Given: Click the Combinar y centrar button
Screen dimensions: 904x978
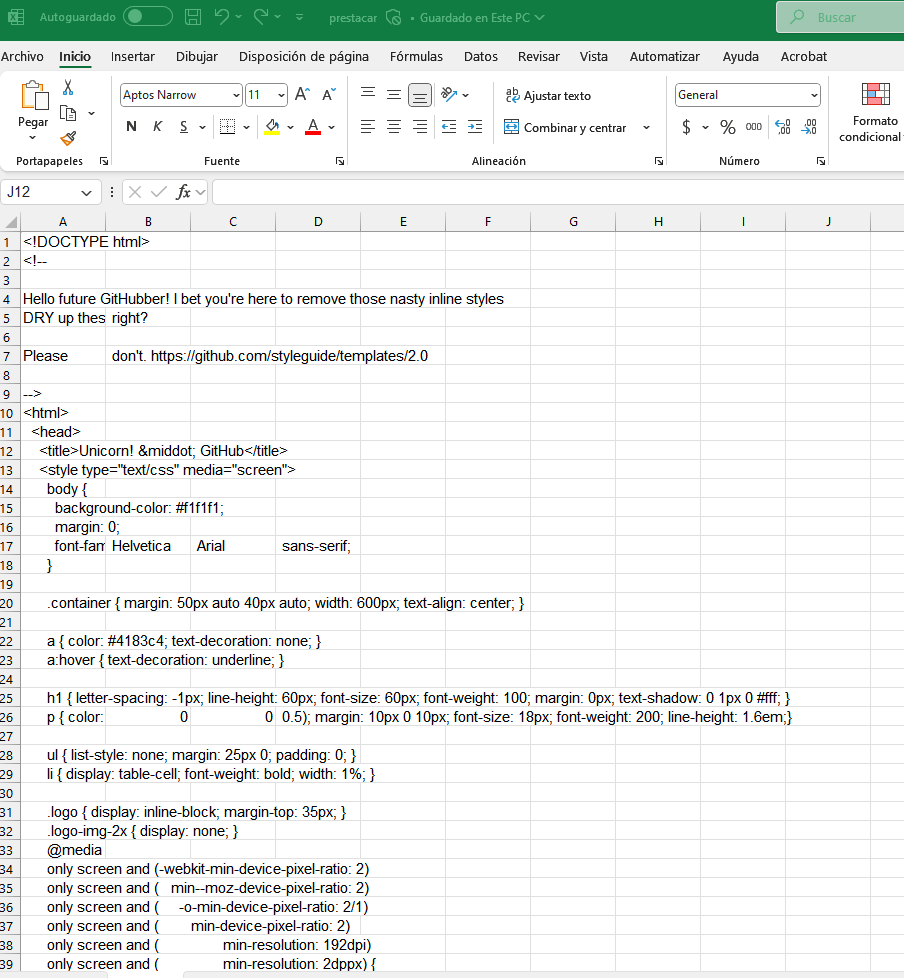Looking at the screenshot, I should [565, 127].
